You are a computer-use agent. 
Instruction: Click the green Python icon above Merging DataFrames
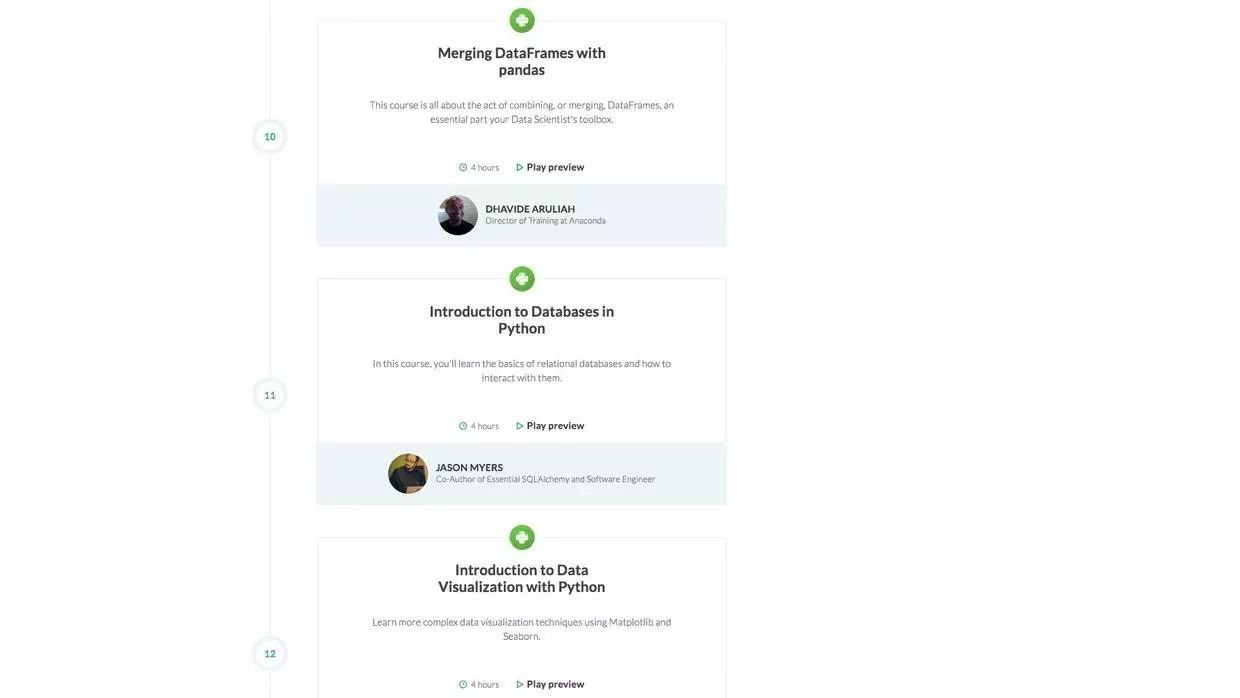click(x=522, y=20)
